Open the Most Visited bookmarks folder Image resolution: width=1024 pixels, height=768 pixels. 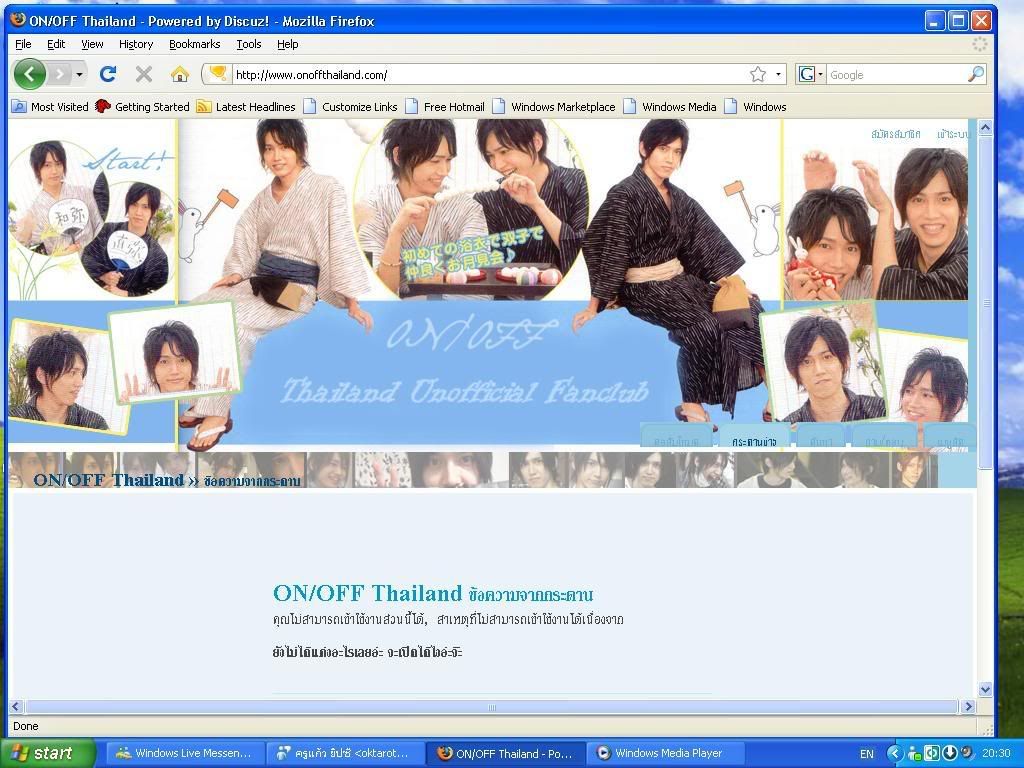tap(50, 106)
